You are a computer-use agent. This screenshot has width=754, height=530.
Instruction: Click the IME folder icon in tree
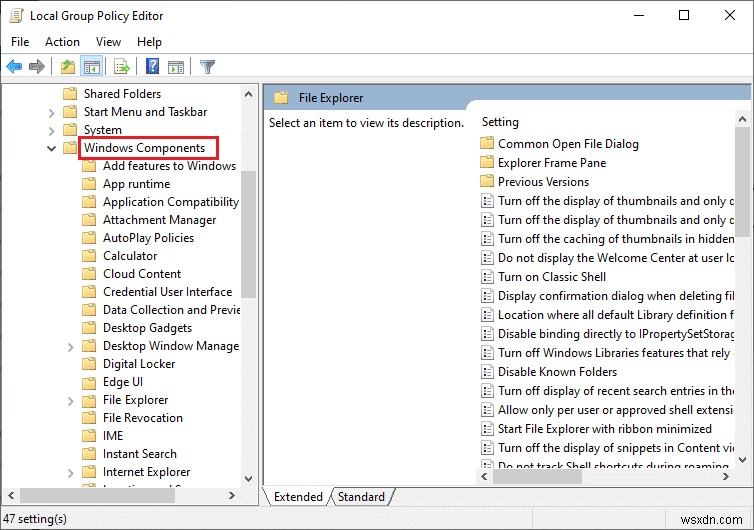(x=89, y=436)
